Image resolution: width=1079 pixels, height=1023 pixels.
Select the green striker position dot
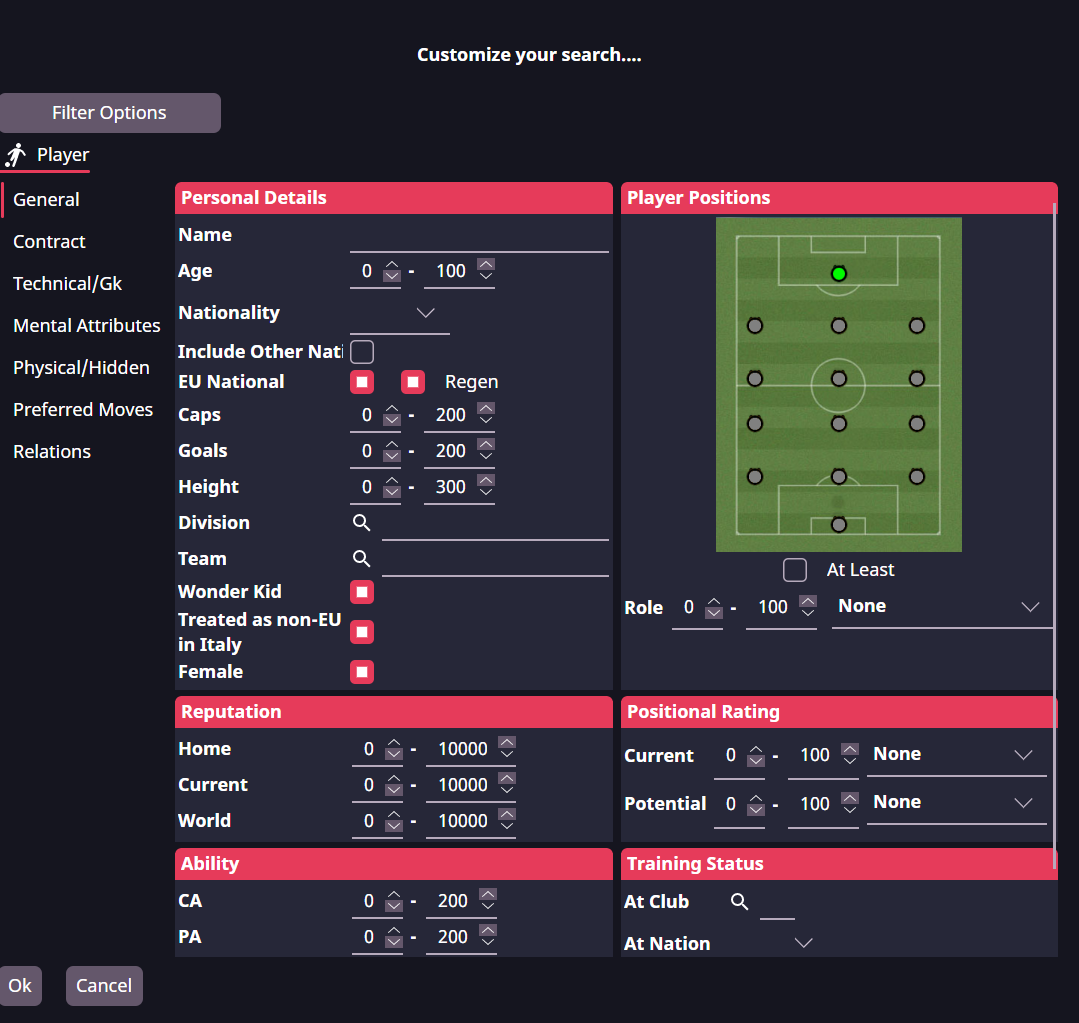[x=839, y=274]
